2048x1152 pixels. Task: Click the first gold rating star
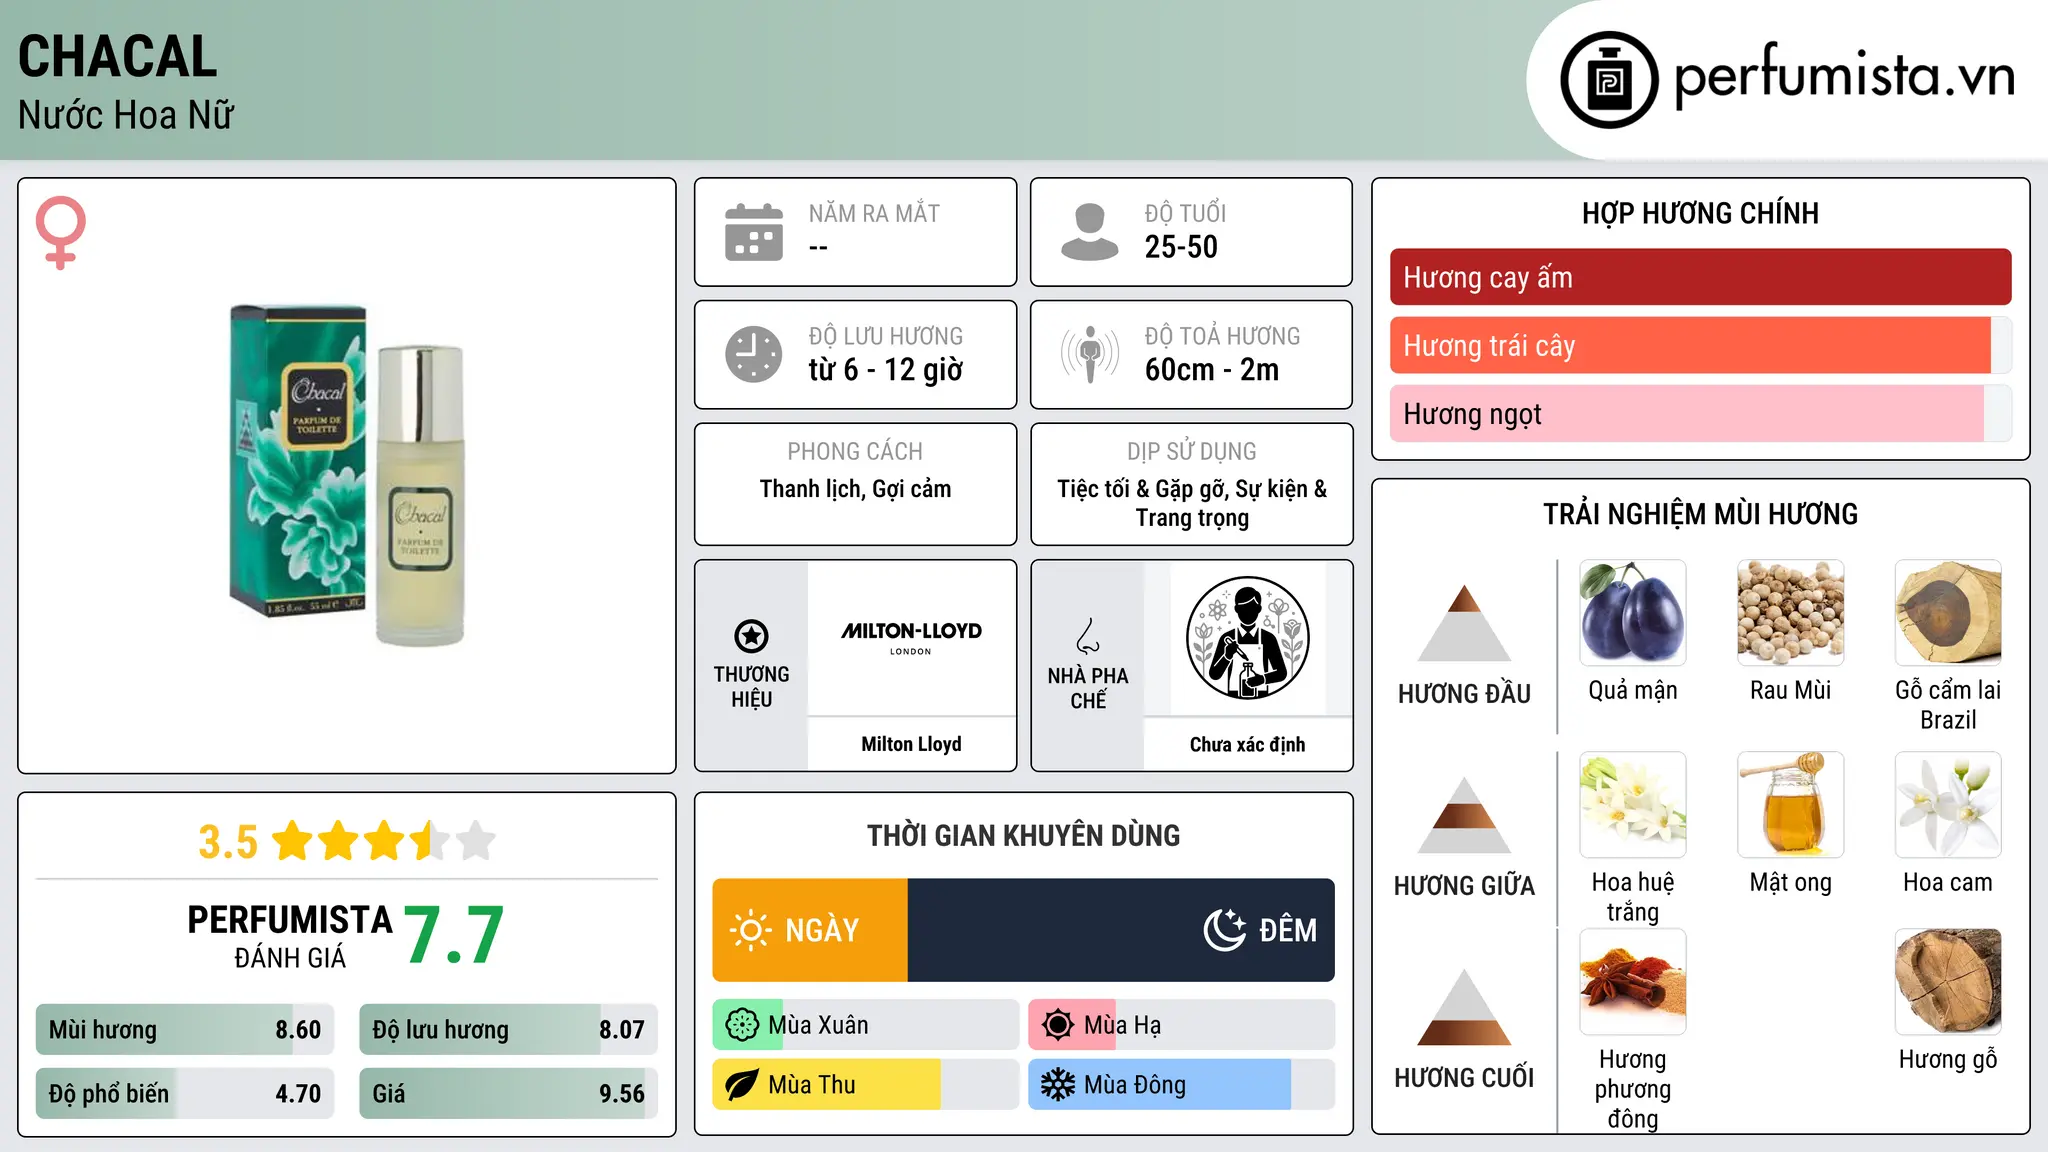pyautogui.click(x=293, y=840)
